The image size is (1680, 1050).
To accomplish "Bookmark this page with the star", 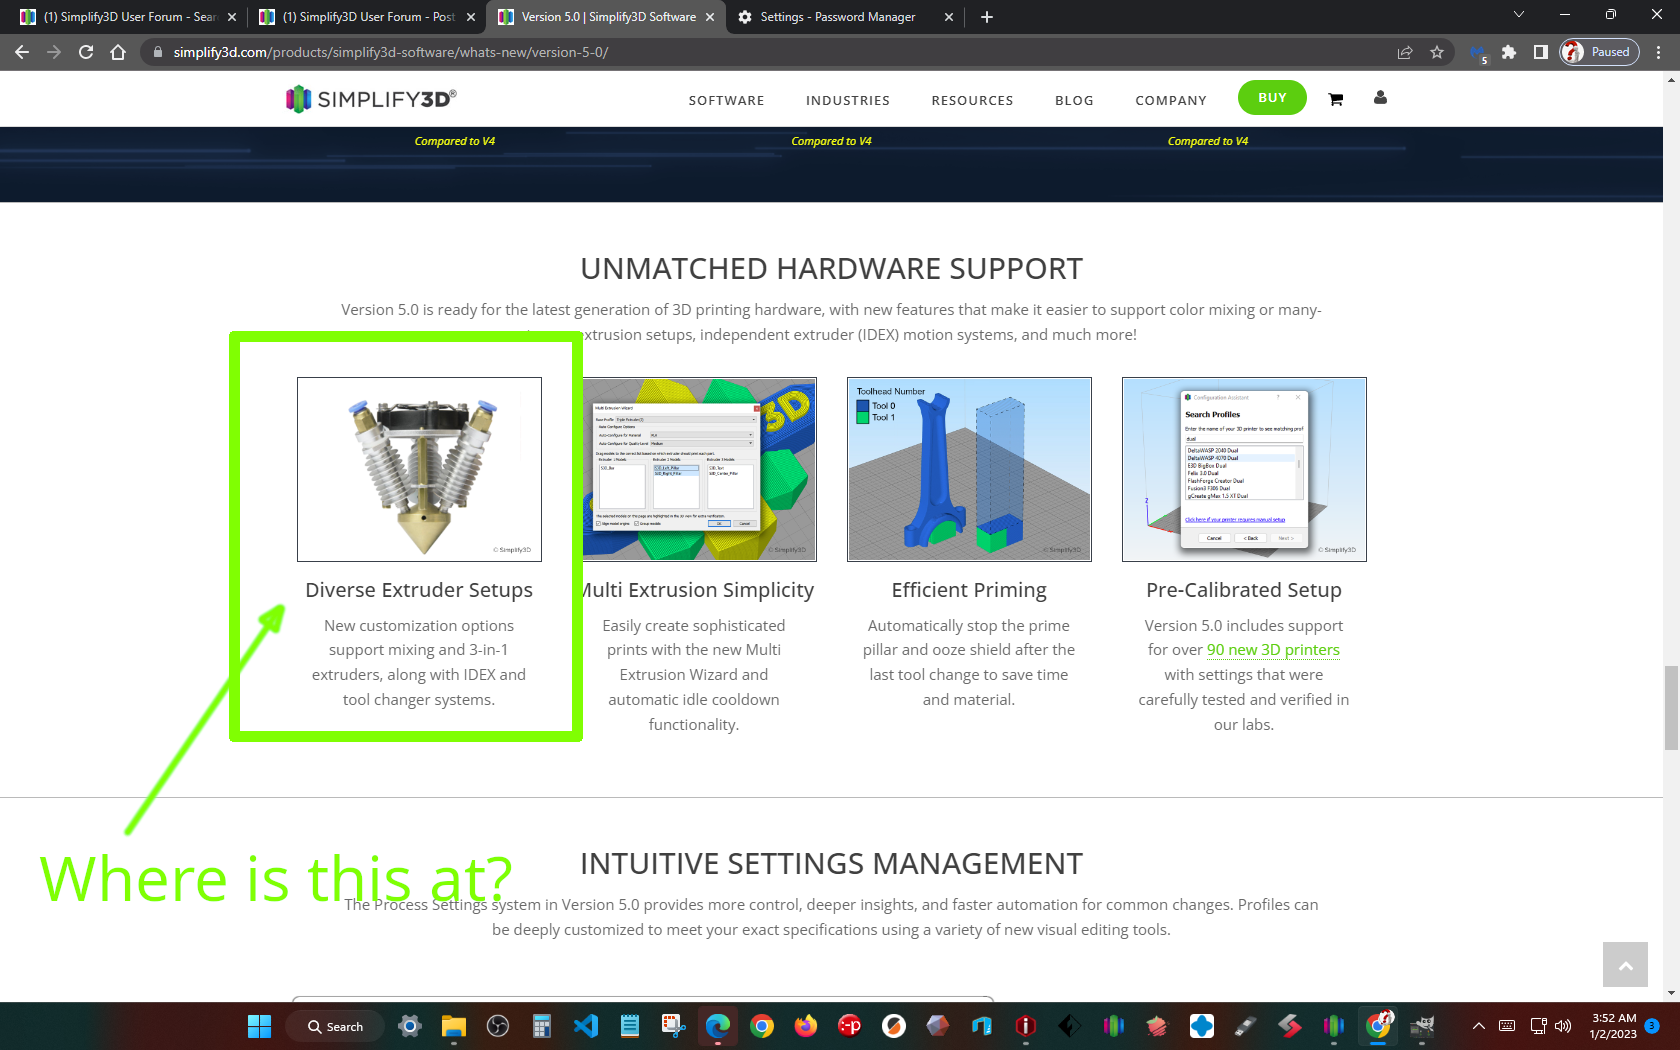I will (x=1437, y=52).
